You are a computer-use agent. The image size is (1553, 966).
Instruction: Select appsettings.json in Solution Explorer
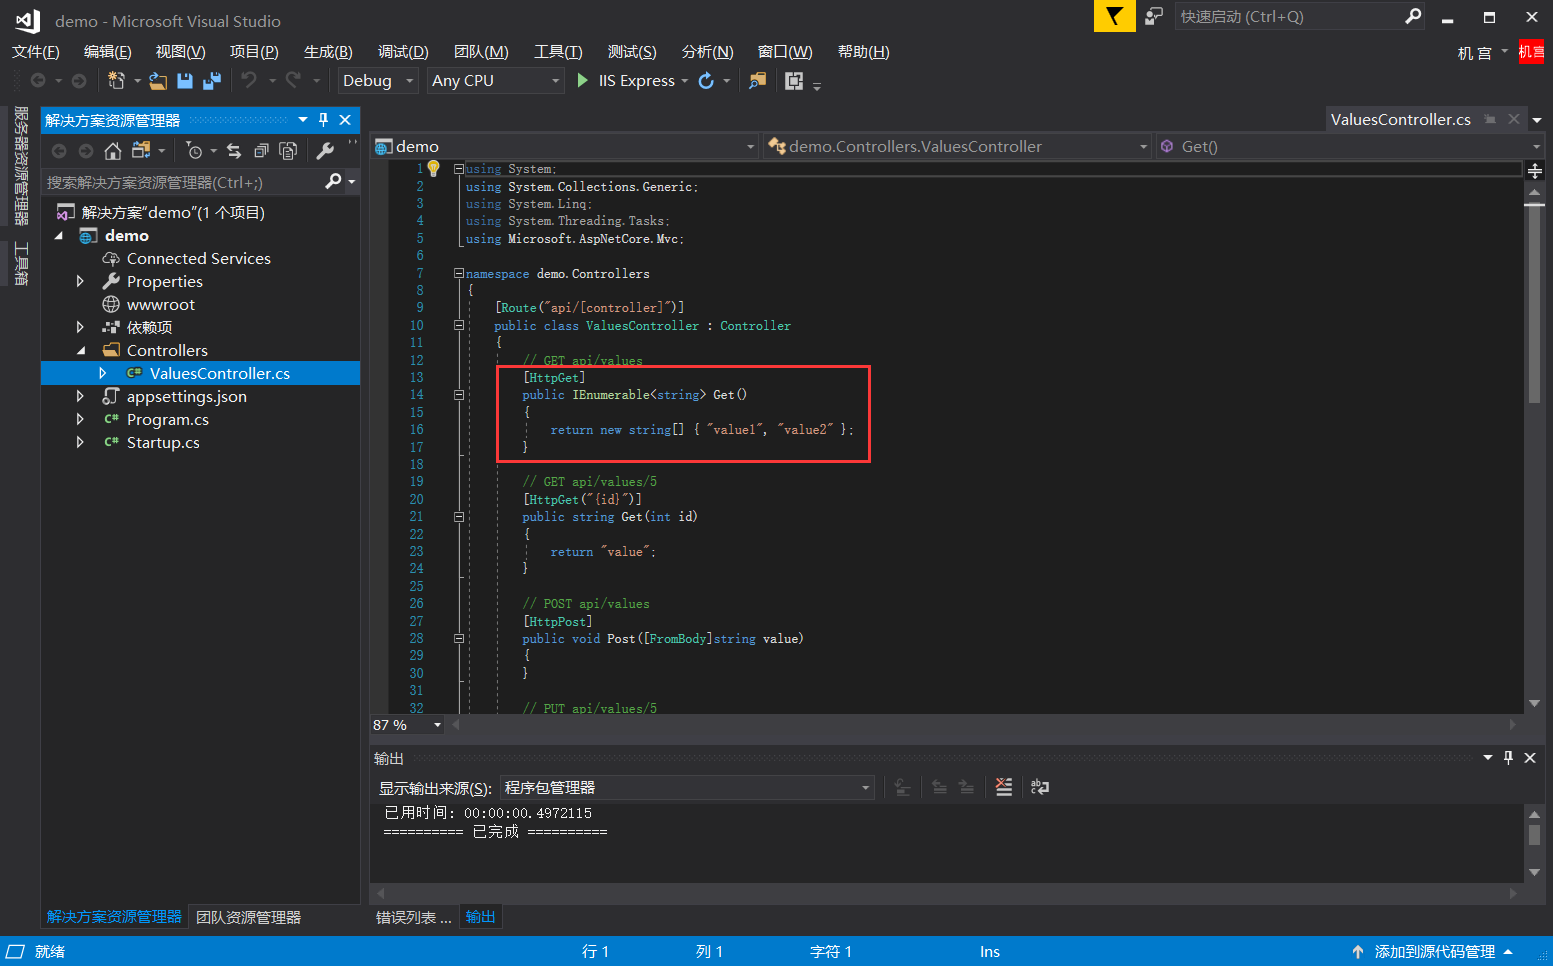pos(186,397)
